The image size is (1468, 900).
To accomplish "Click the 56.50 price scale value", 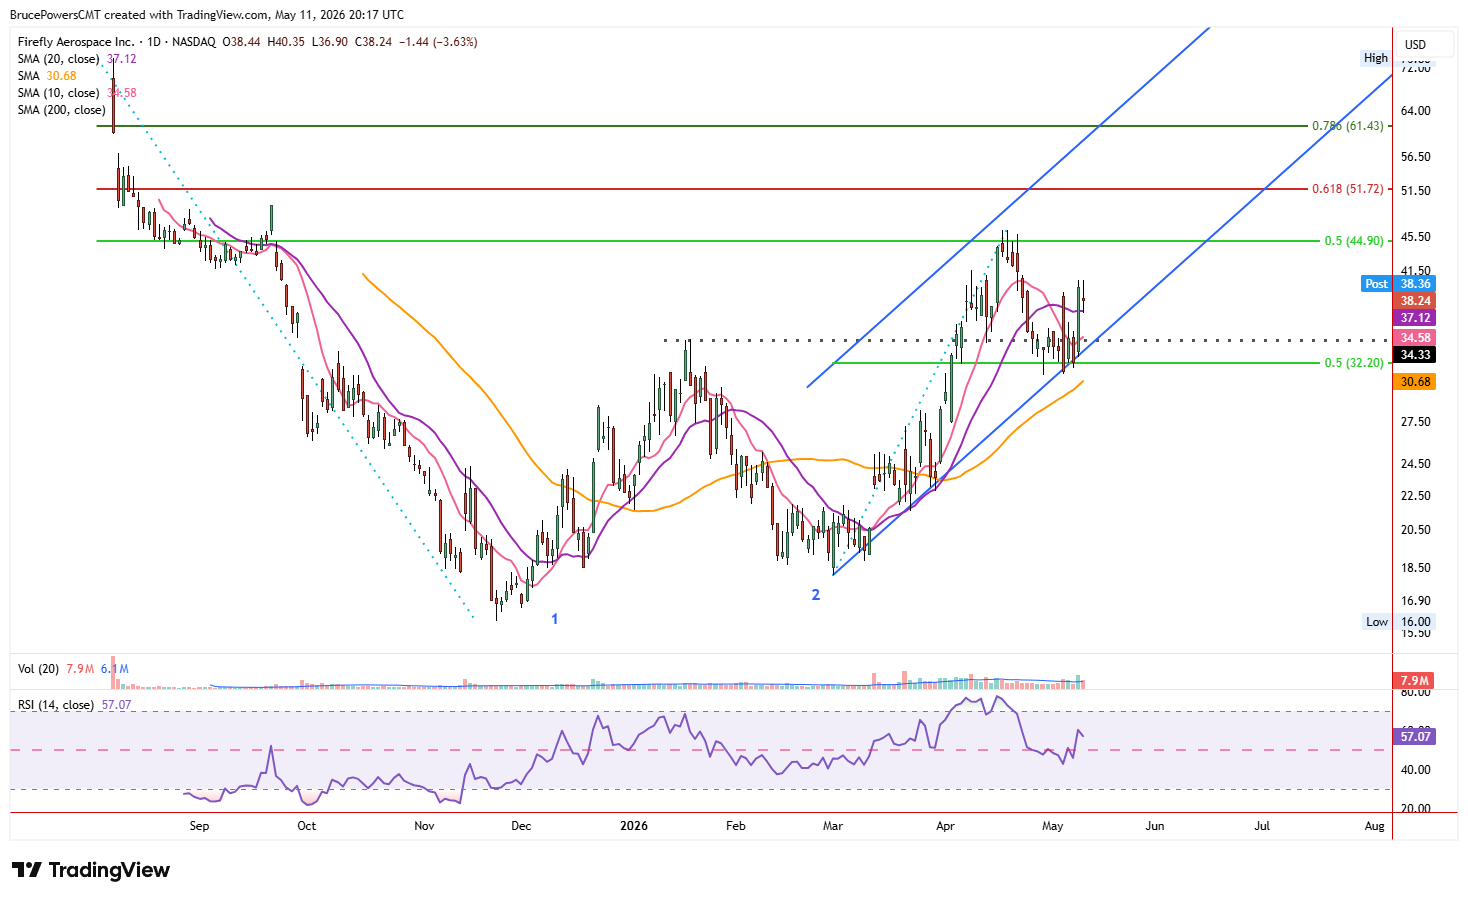I will [x=1416, y=157].
